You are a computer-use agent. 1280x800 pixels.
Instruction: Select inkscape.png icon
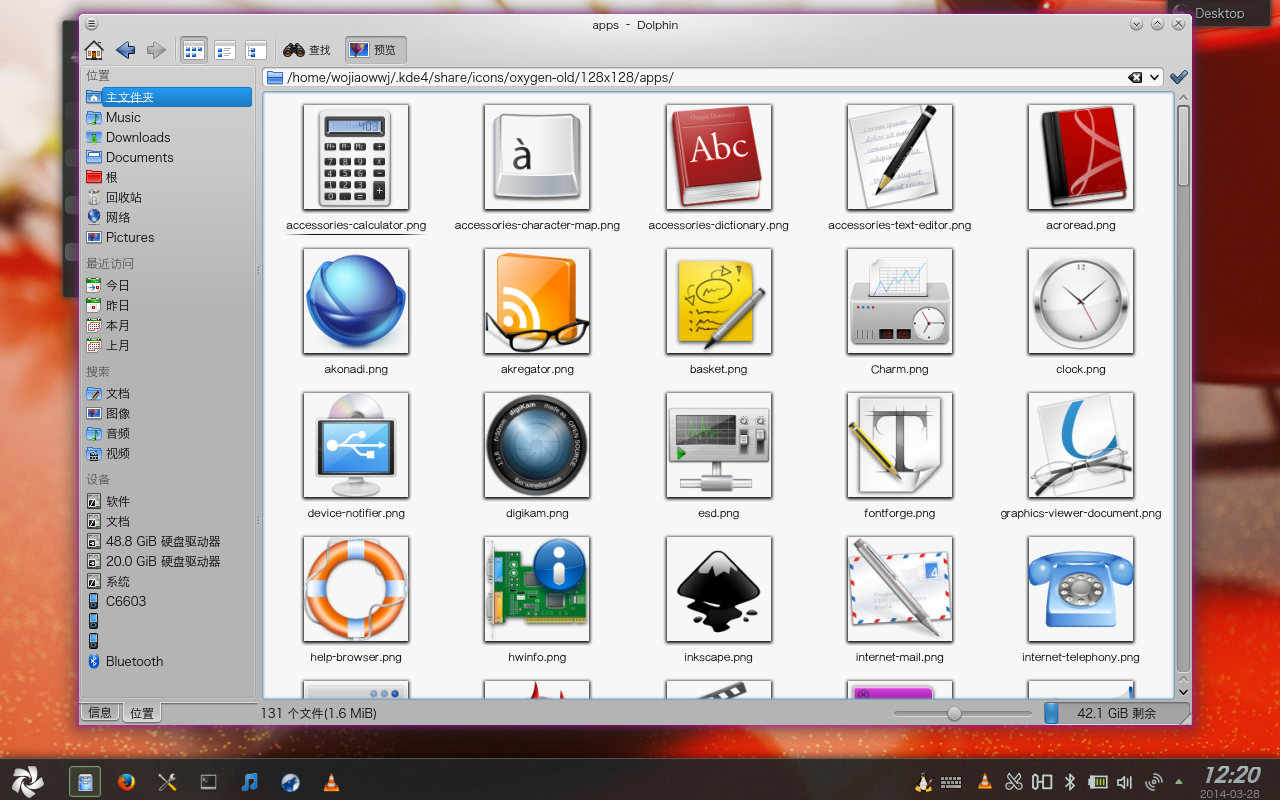[x=718, y=589]
